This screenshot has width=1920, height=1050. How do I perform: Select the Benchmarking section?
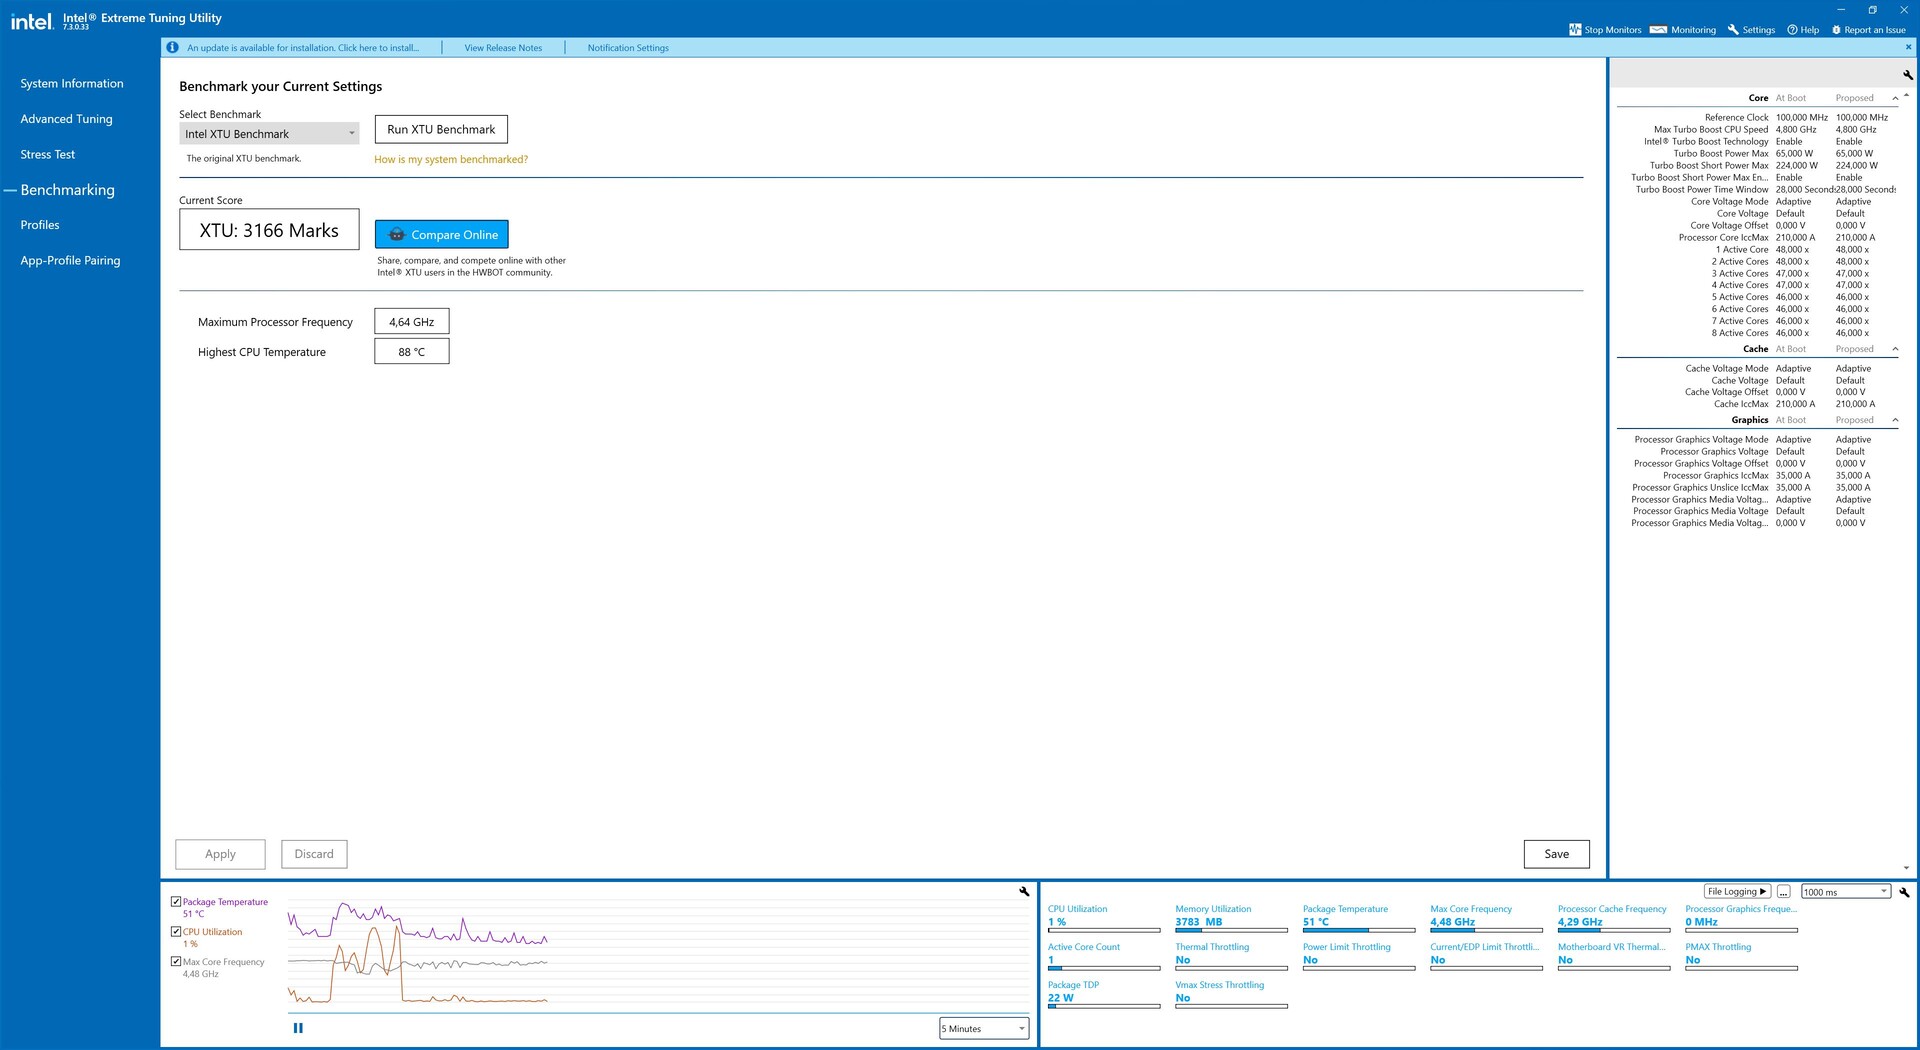pyautogui.click(x=68, y=190)
